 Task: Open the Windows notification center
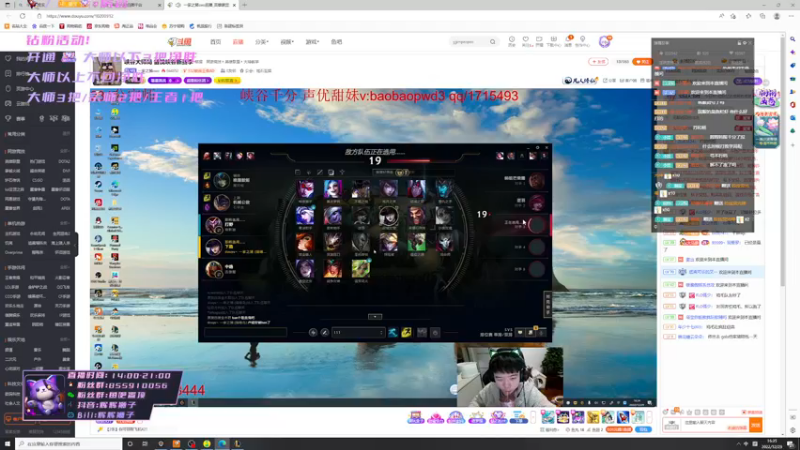792,444
